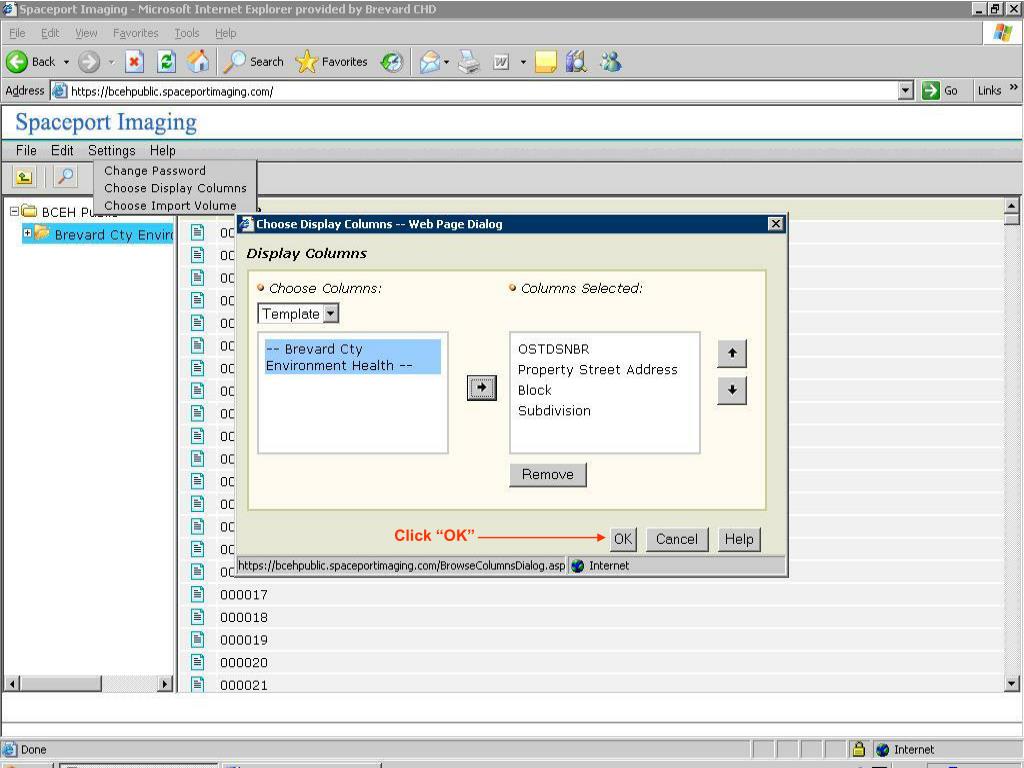Close the Choose Display Columns dialog

(775, 224)
